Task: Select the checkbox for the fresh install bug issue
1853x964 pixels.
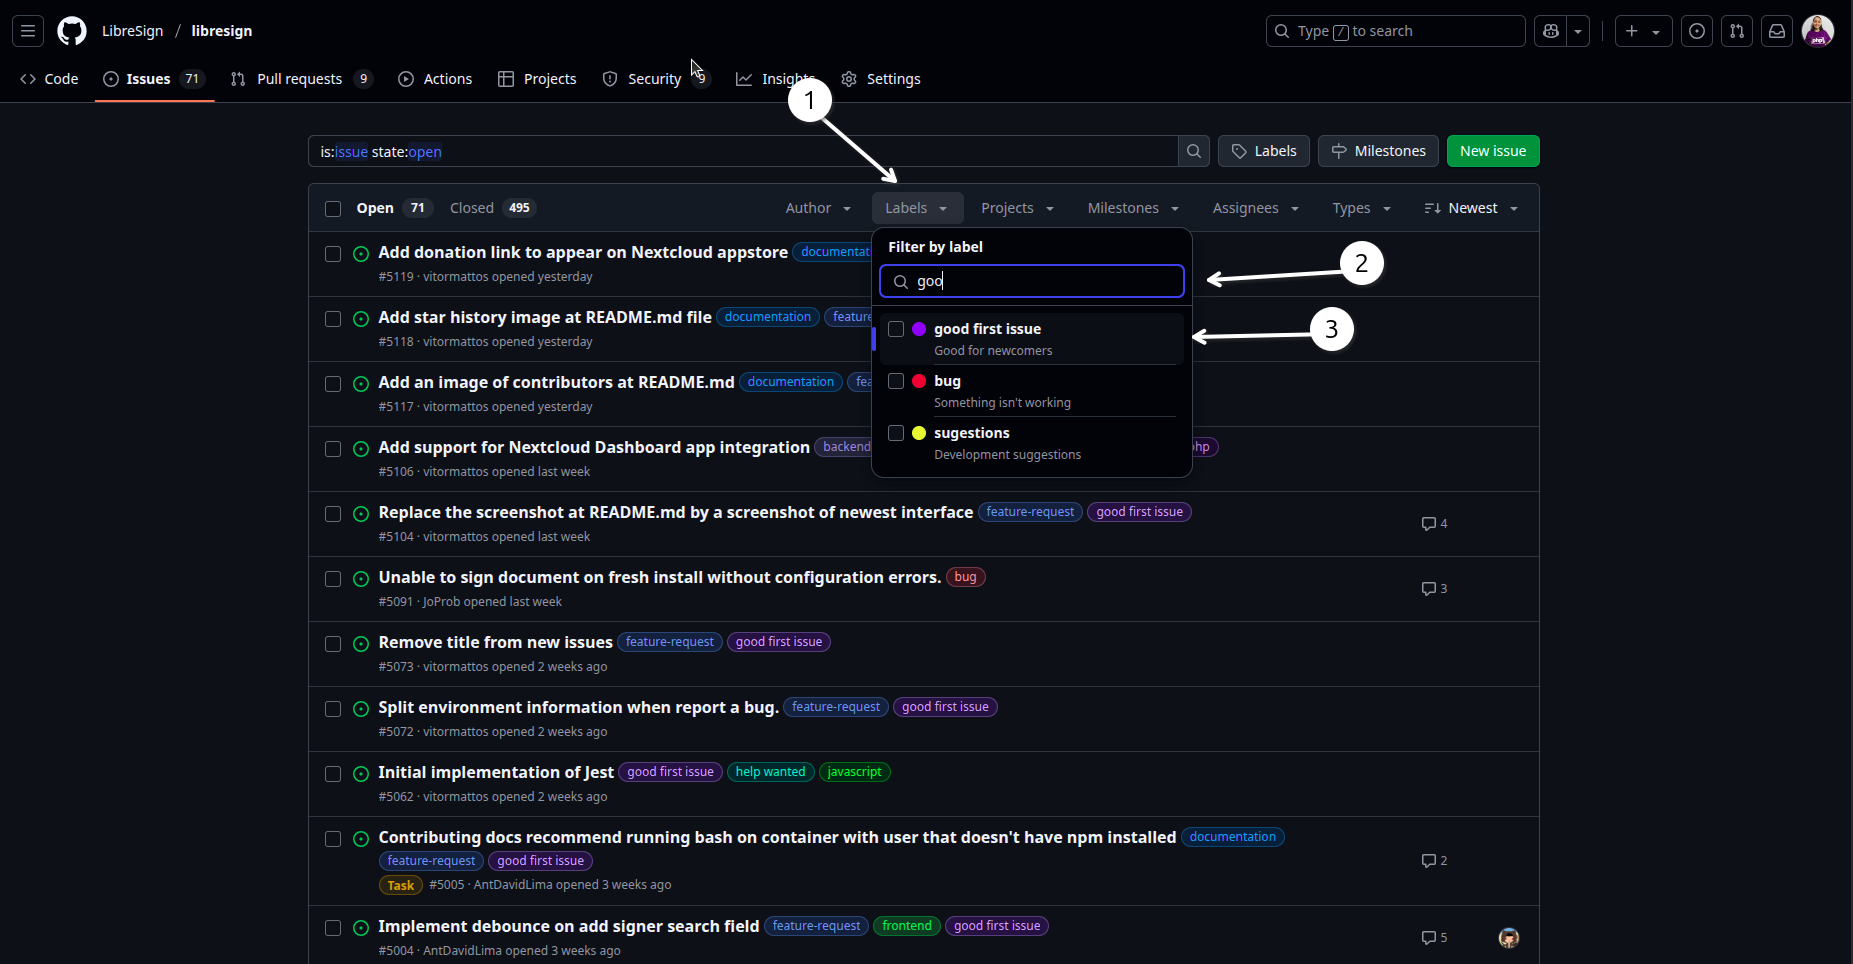Action: click(333, 579)
